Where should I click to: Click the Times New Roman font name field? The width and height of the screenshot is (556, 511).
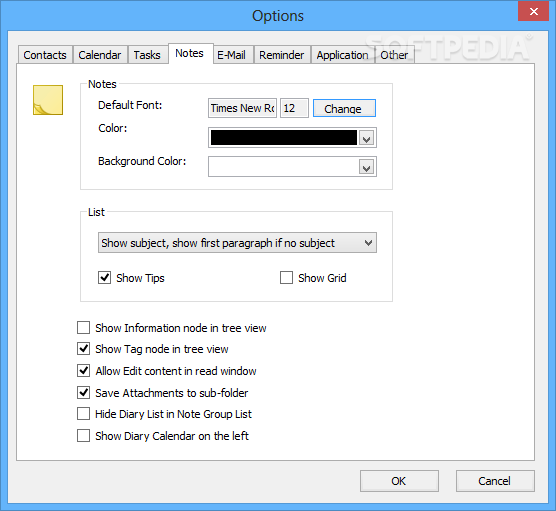[x=243, y=108]
